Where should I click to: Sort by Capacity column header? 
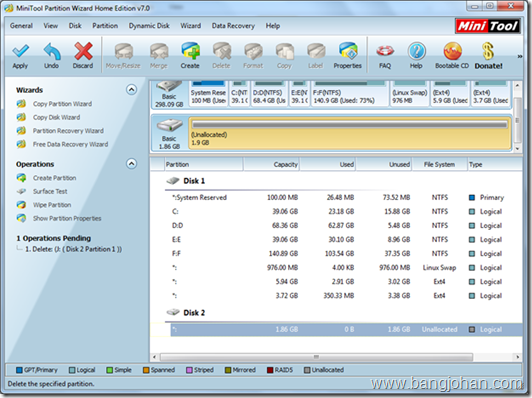[x=271, y=165]
